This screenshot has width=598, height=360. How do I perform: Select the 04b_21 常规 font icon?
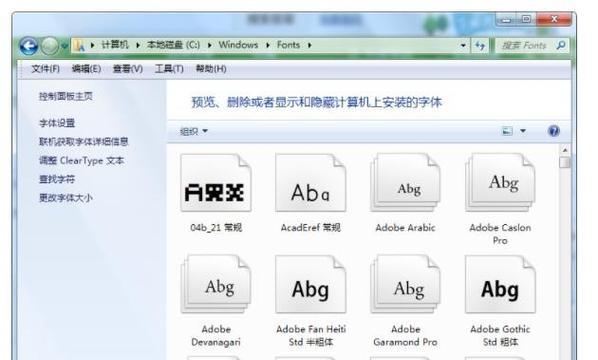[x=216, y=183]
